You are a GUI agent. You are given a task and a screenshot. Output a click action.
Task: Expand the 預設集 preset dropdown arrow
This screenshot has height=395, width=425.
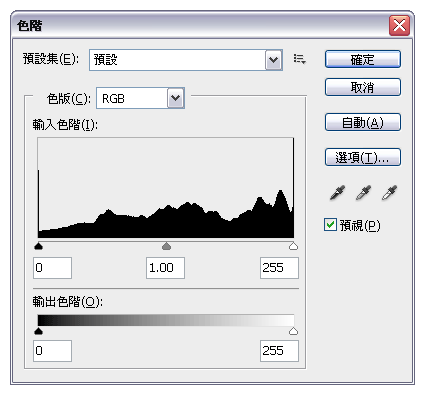click(273, 60)
